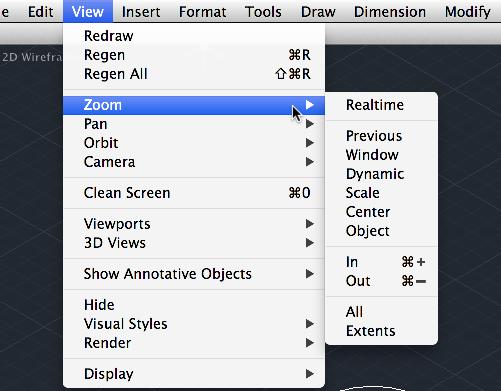Screen dimensions: 501x391
Task: Select Zoom Out command
Action: [381, 281]
